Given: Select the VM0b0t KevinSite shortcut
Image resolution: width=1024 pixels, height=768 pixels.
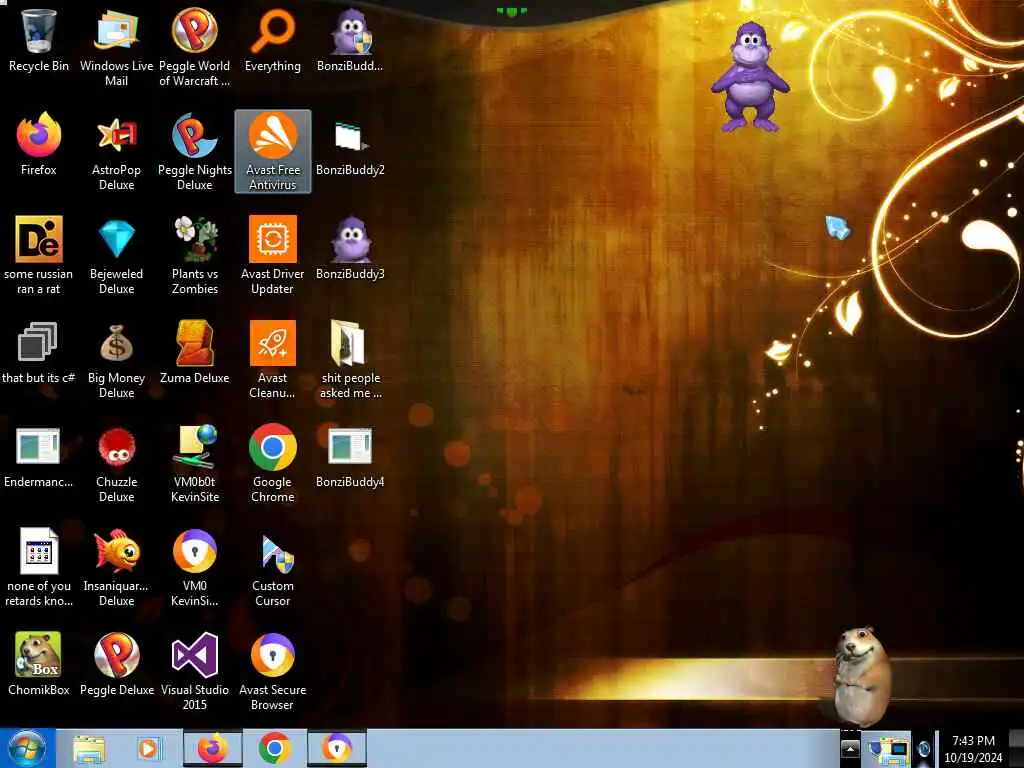Looking at the screenshot, I should [195, 464].
